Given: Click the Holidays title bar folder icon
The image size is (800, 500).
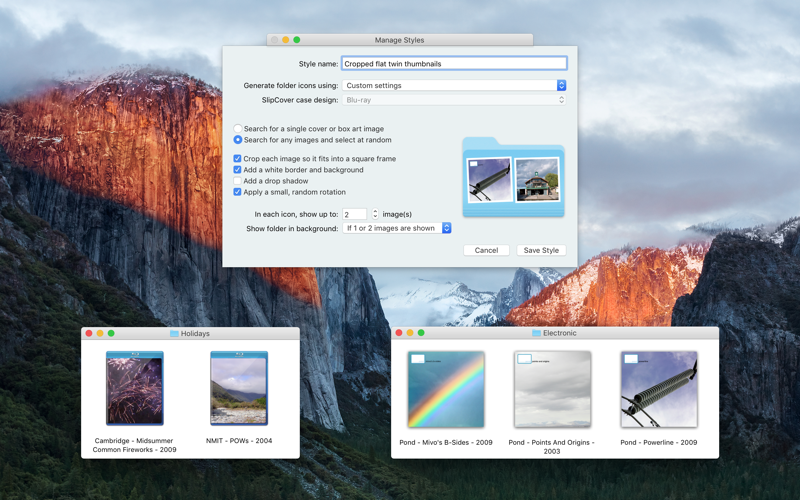Looking at the screenshot, I should [174, 333].
